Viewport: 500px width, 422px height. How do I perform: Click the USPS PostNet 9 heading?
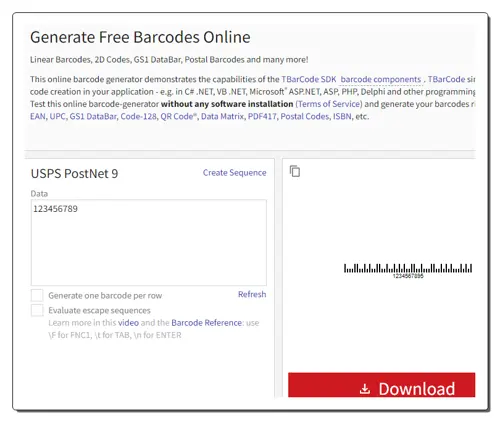tap(74, 174)
